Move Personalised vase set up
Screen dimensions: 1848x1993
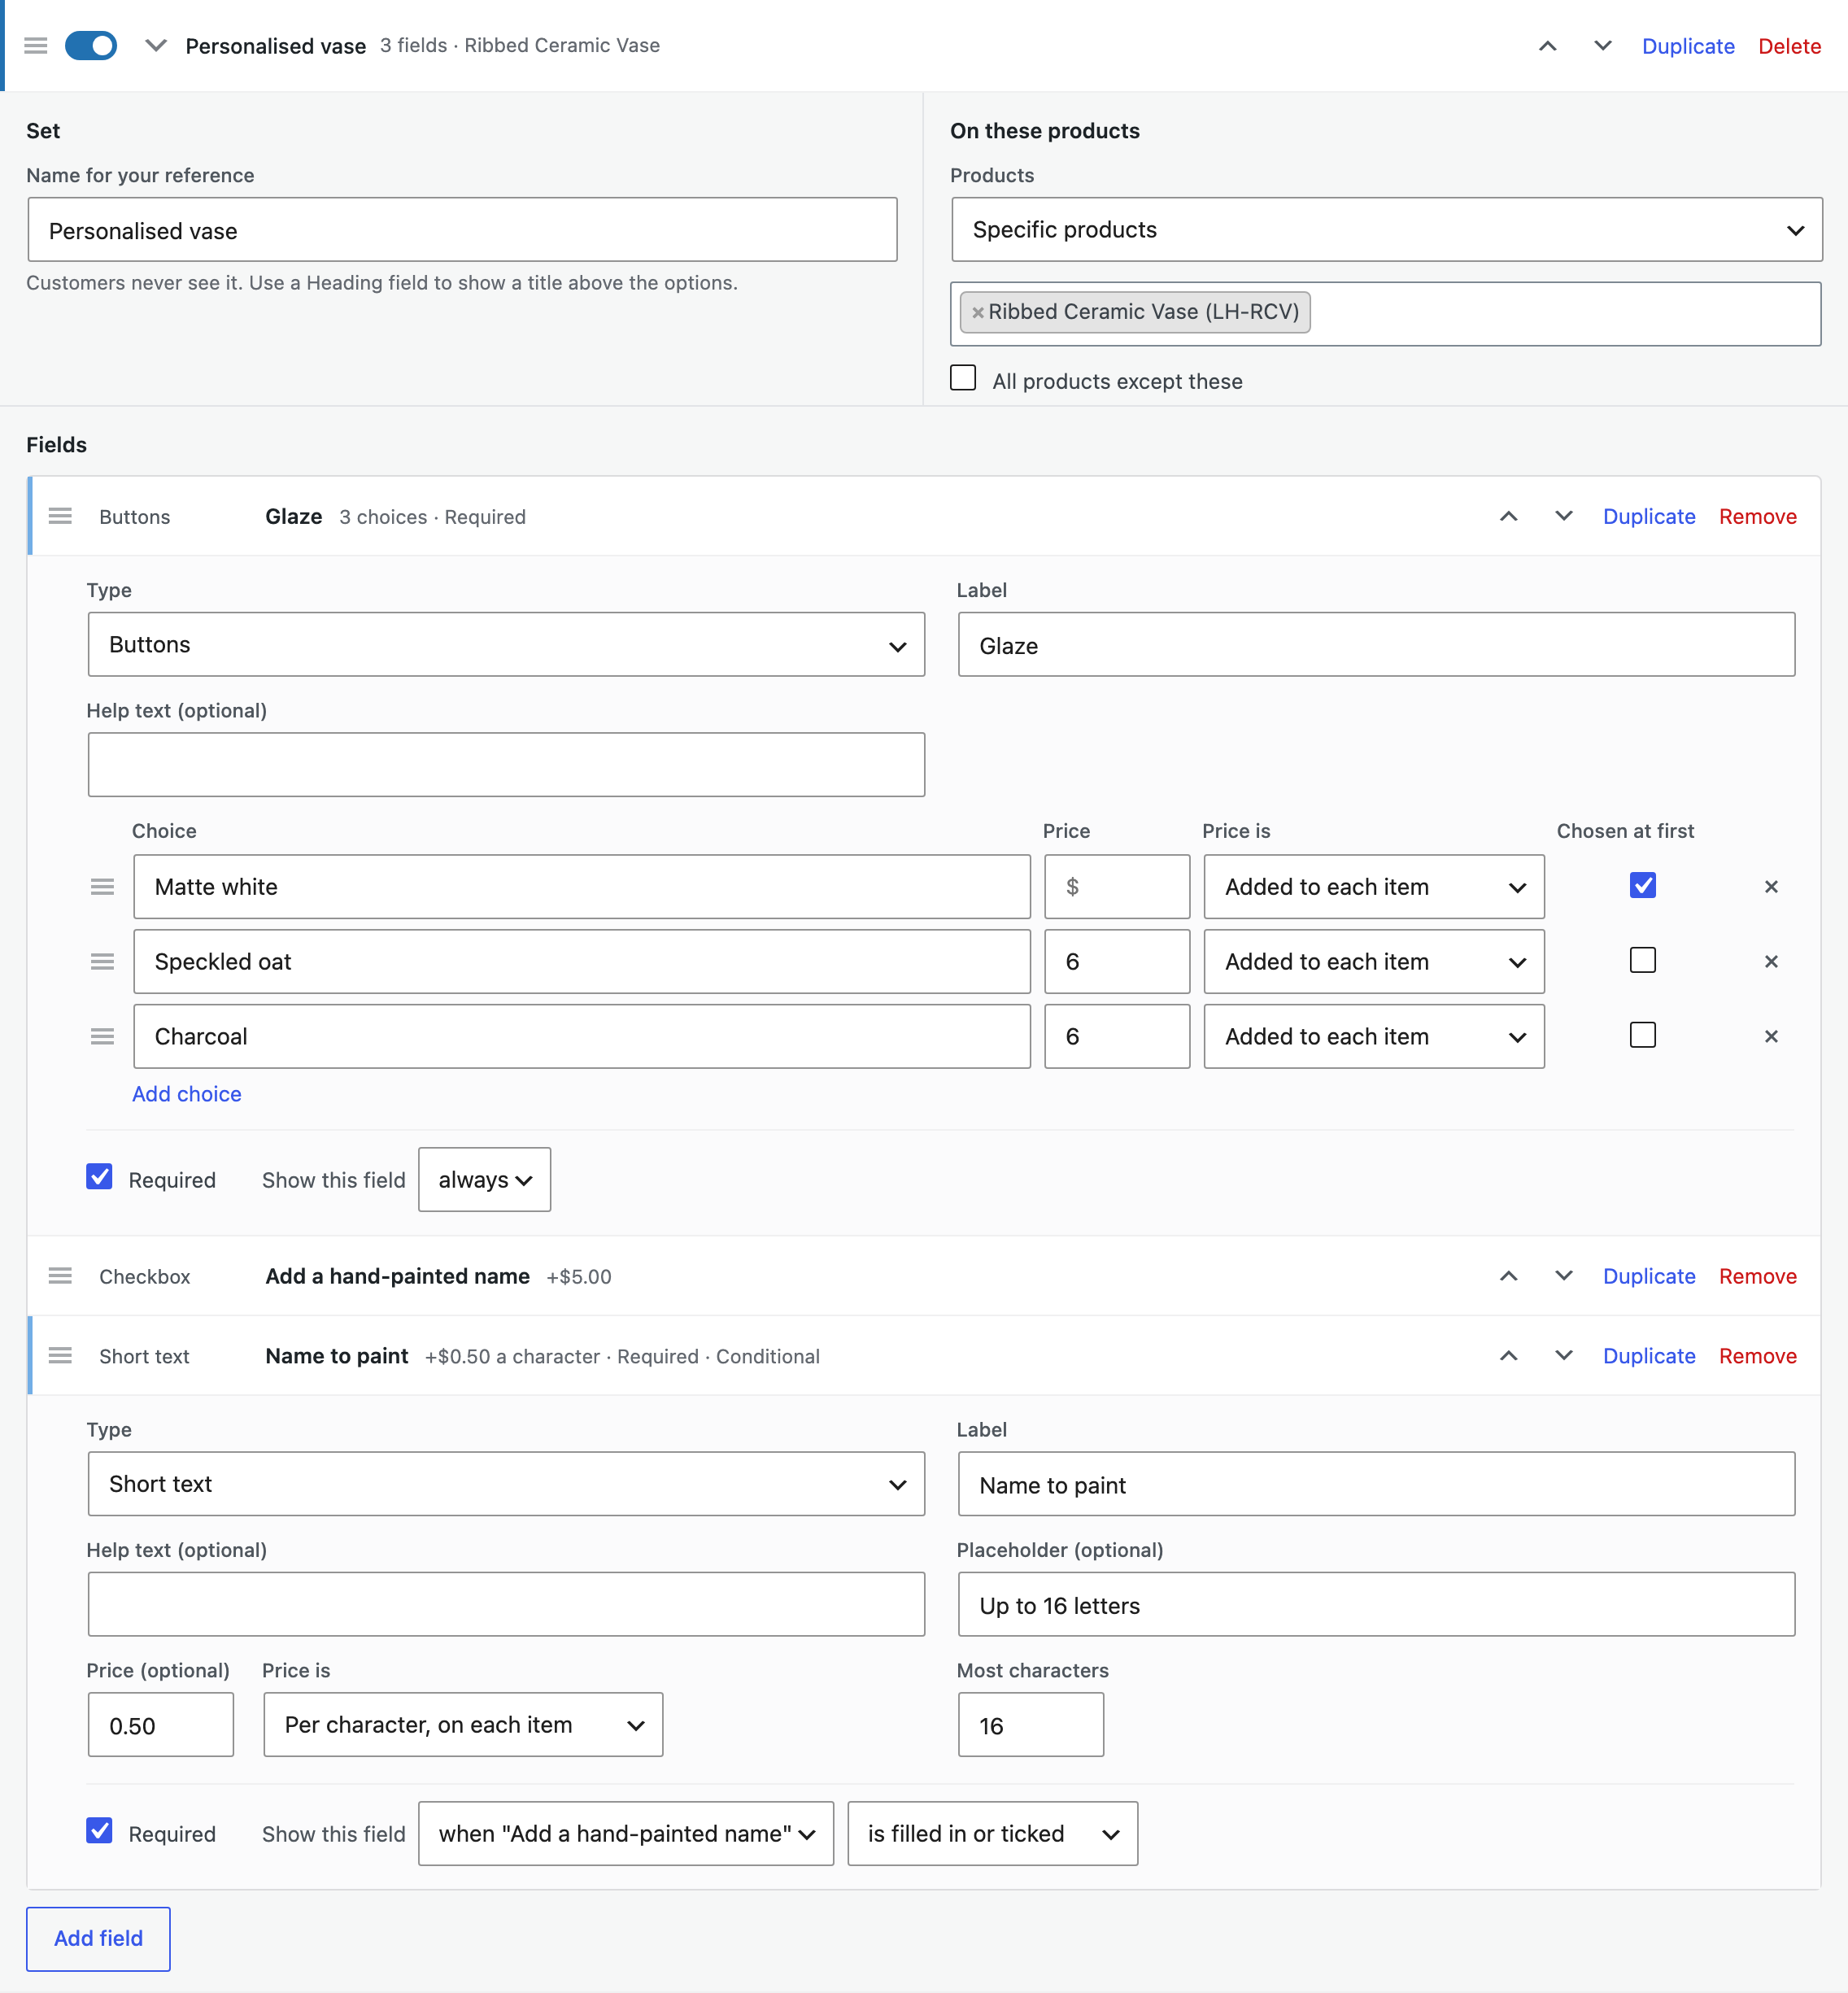pyautogui.click(x=1547, y=46)
